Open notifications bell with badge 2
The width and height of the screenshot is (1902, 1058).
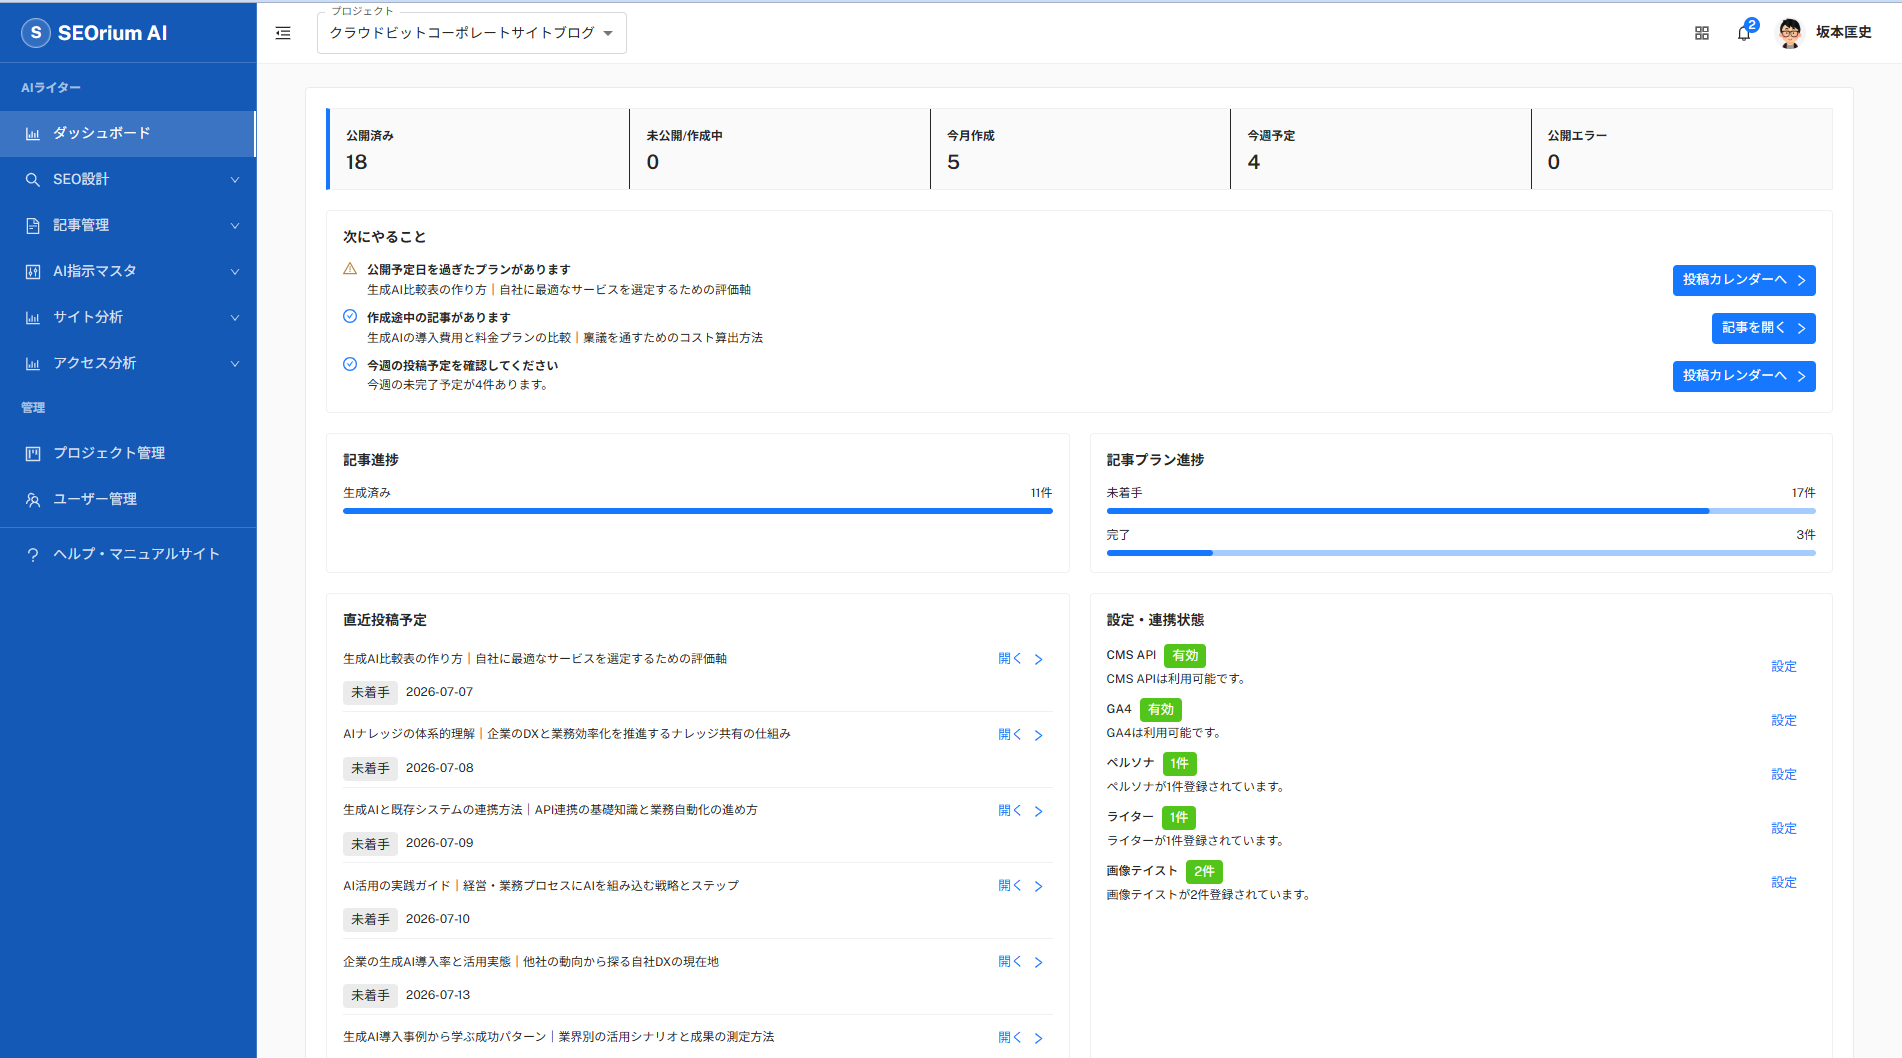click(x=1745, y=32)
